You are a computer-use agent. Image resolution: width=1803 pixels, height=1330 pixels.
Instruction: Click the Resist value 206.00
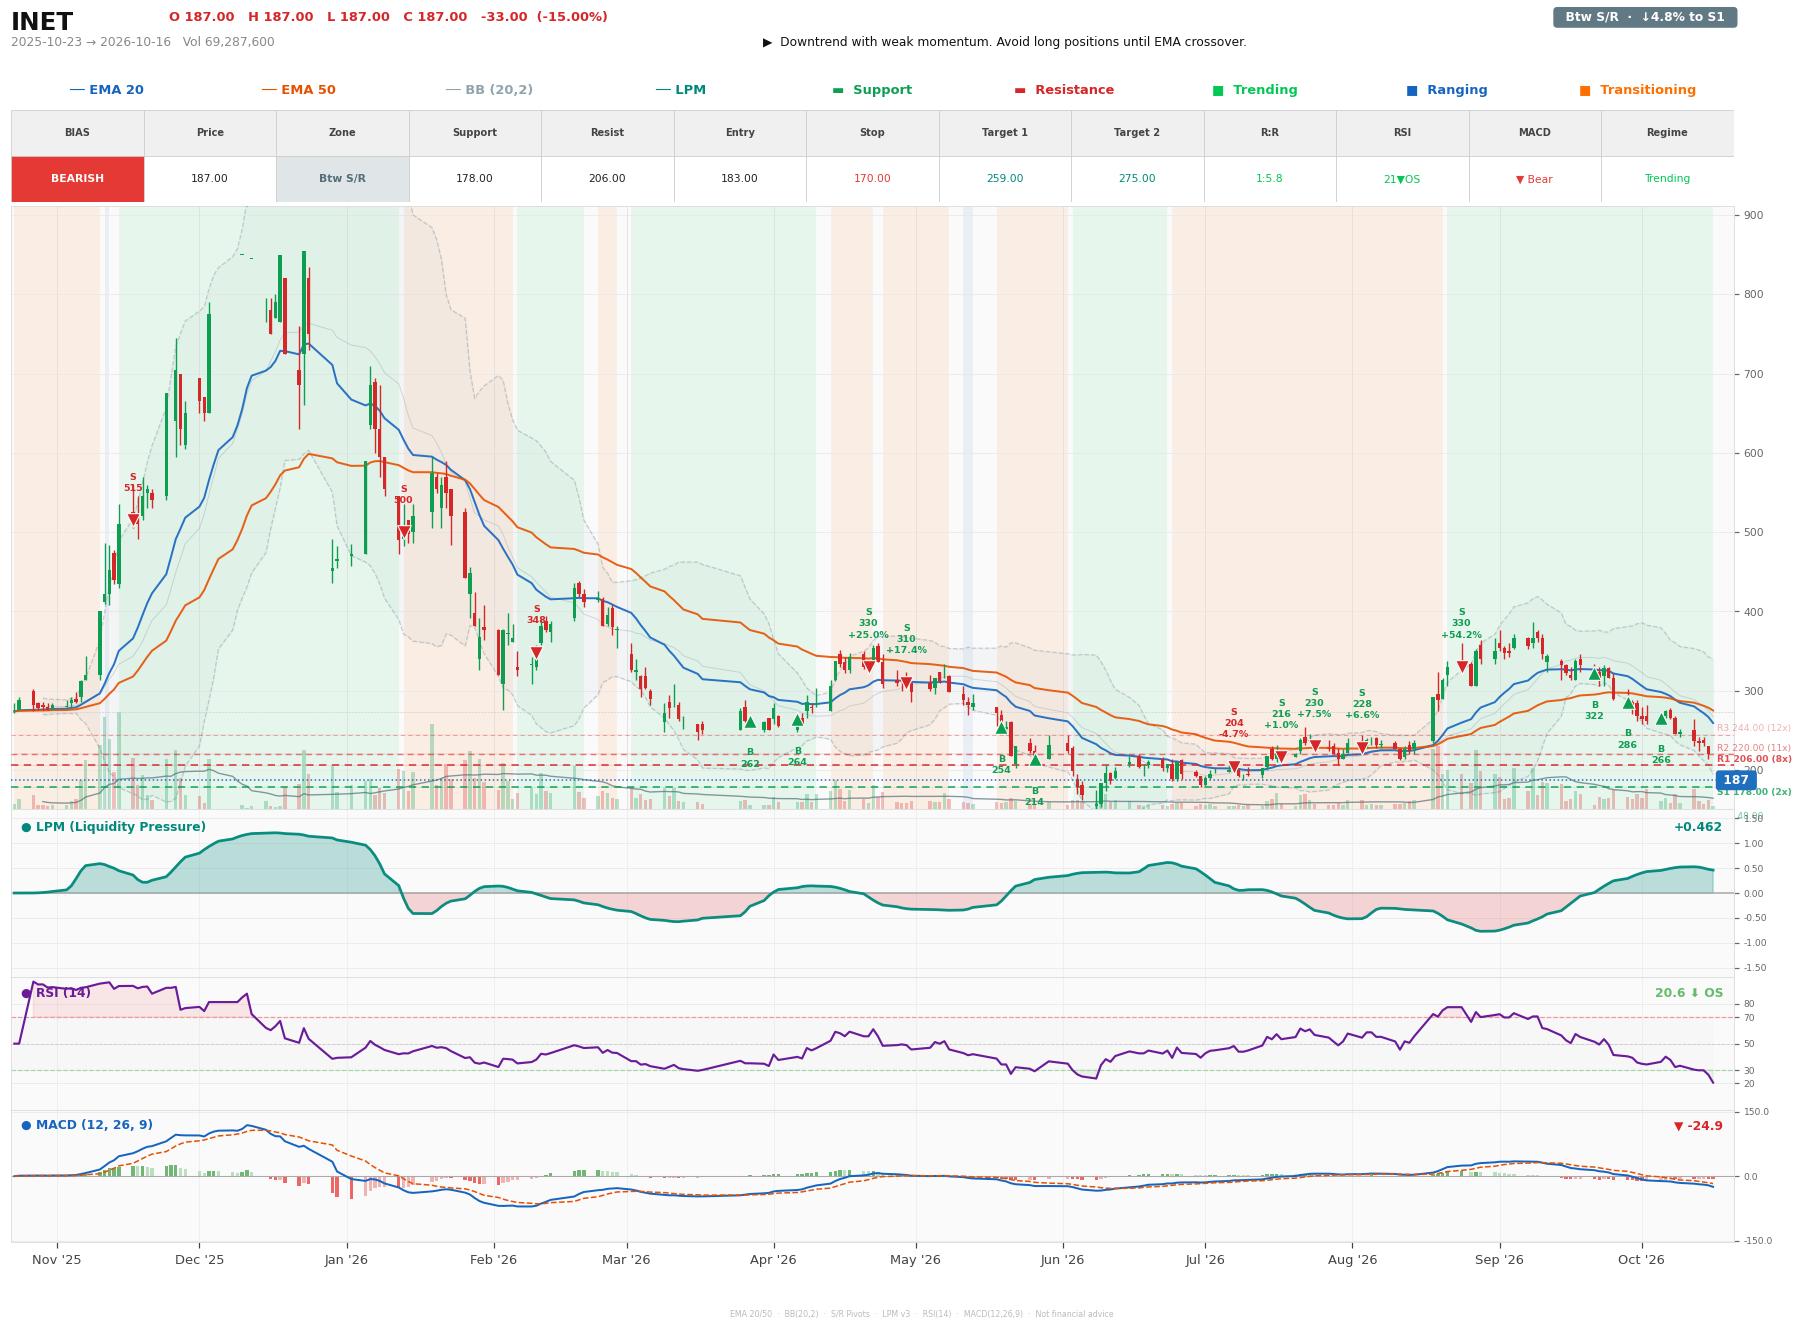pyautogui.click(x=607, y=179)
